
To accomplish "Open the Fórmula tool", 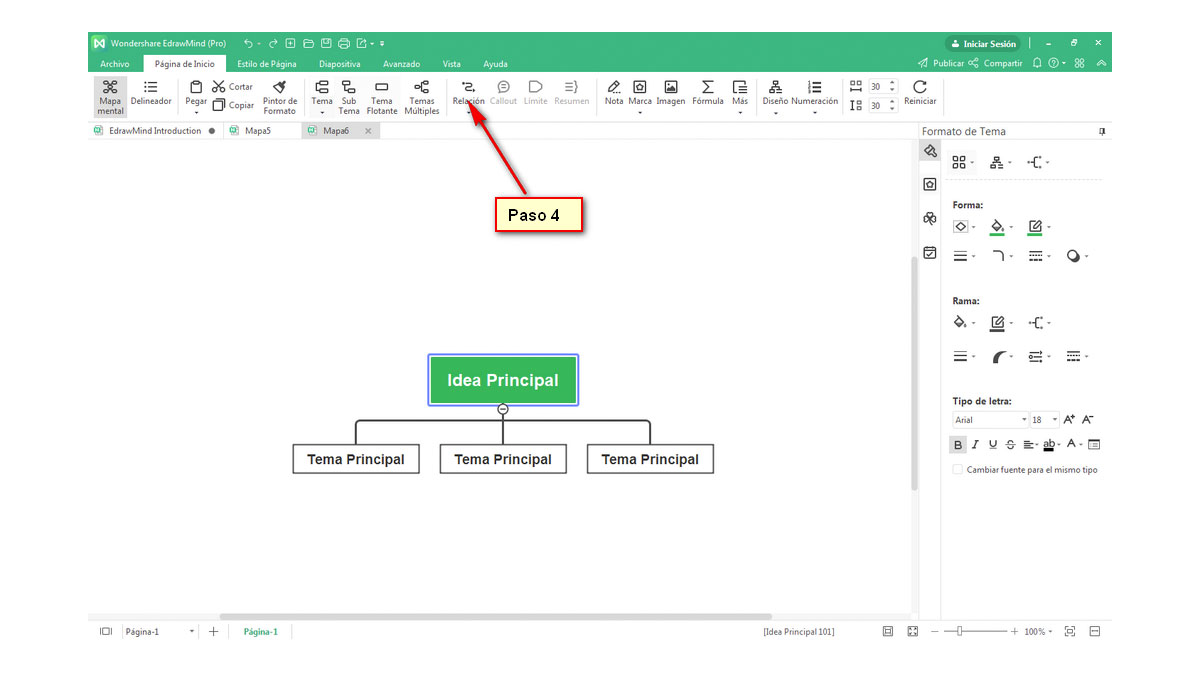I will [x=707, y=88].
